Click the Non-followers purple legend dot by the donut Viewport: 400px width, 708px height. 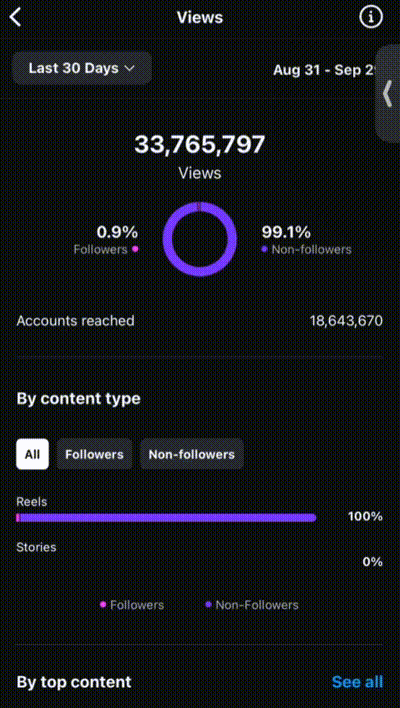265,249
